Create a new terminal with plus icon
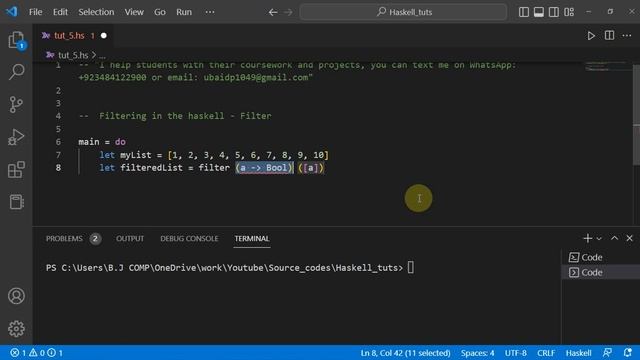Viewport: 640px width, 360px height. click(x=587, y=238)
